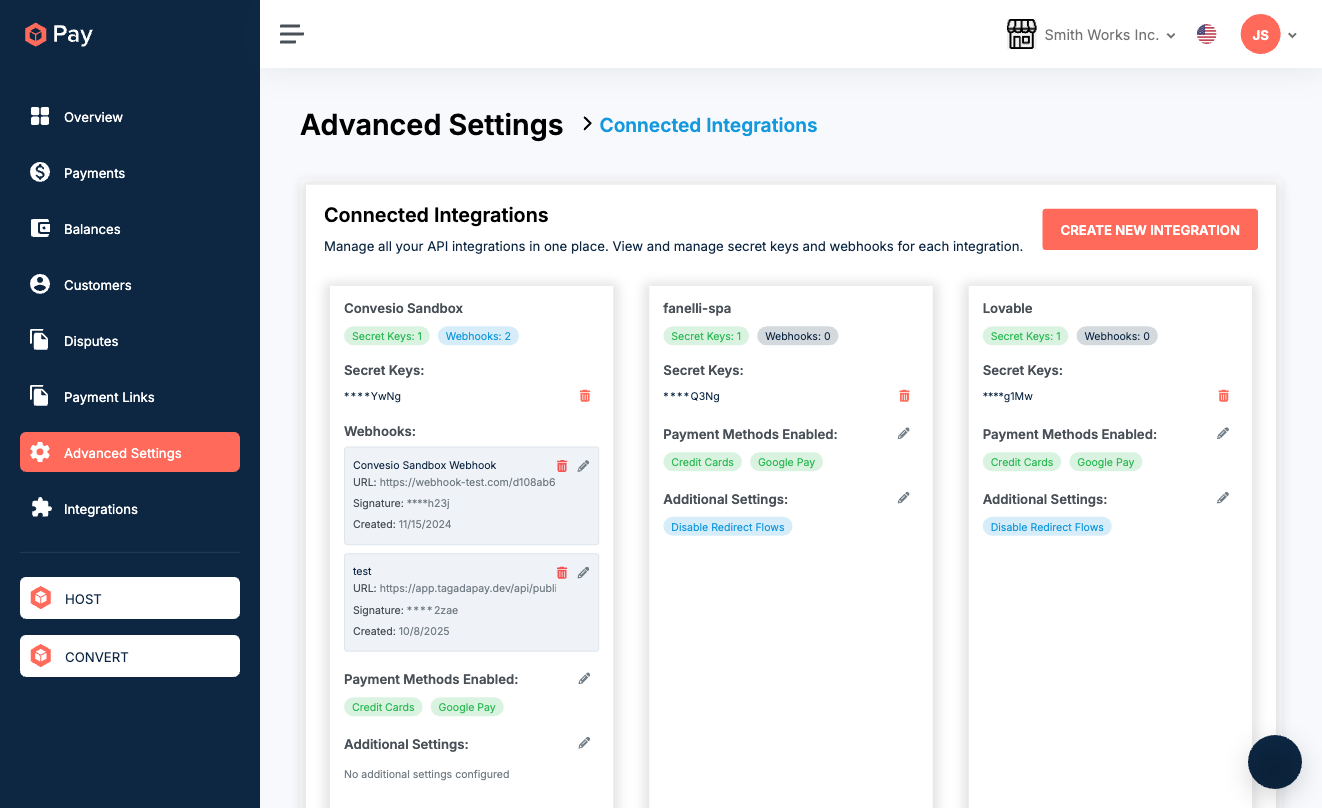This screenshot has width=1322, height=808.
Task: Click the Lovable card title
Action: [x=1008, y=308]
